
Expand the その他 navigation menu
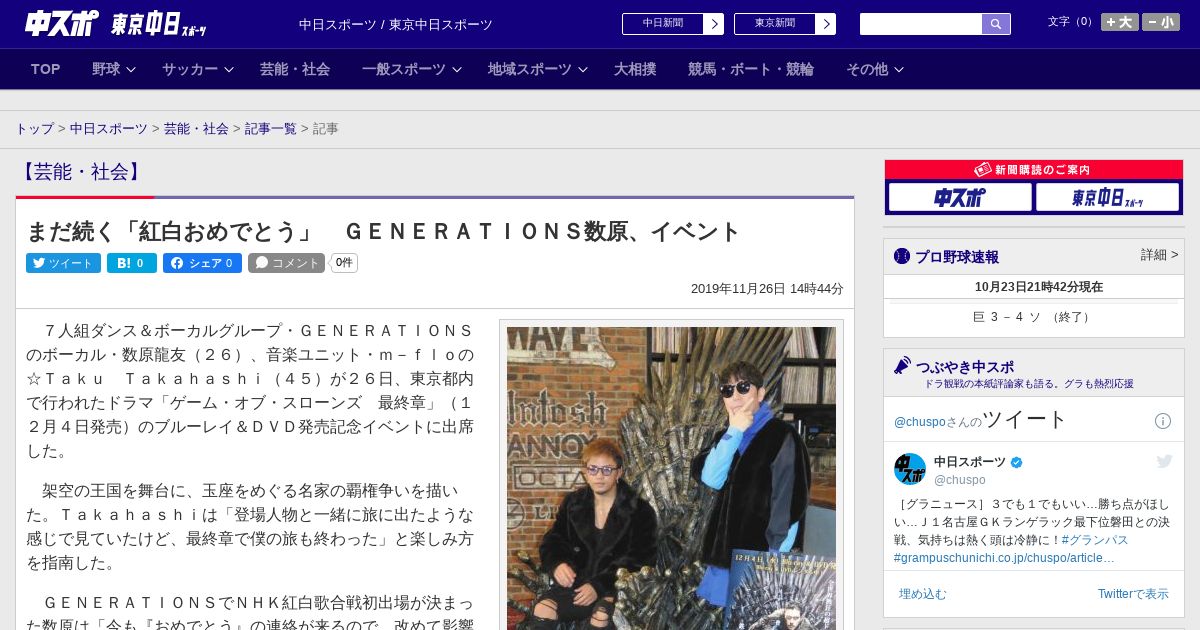pyautogui.click(x=875, y=69)
